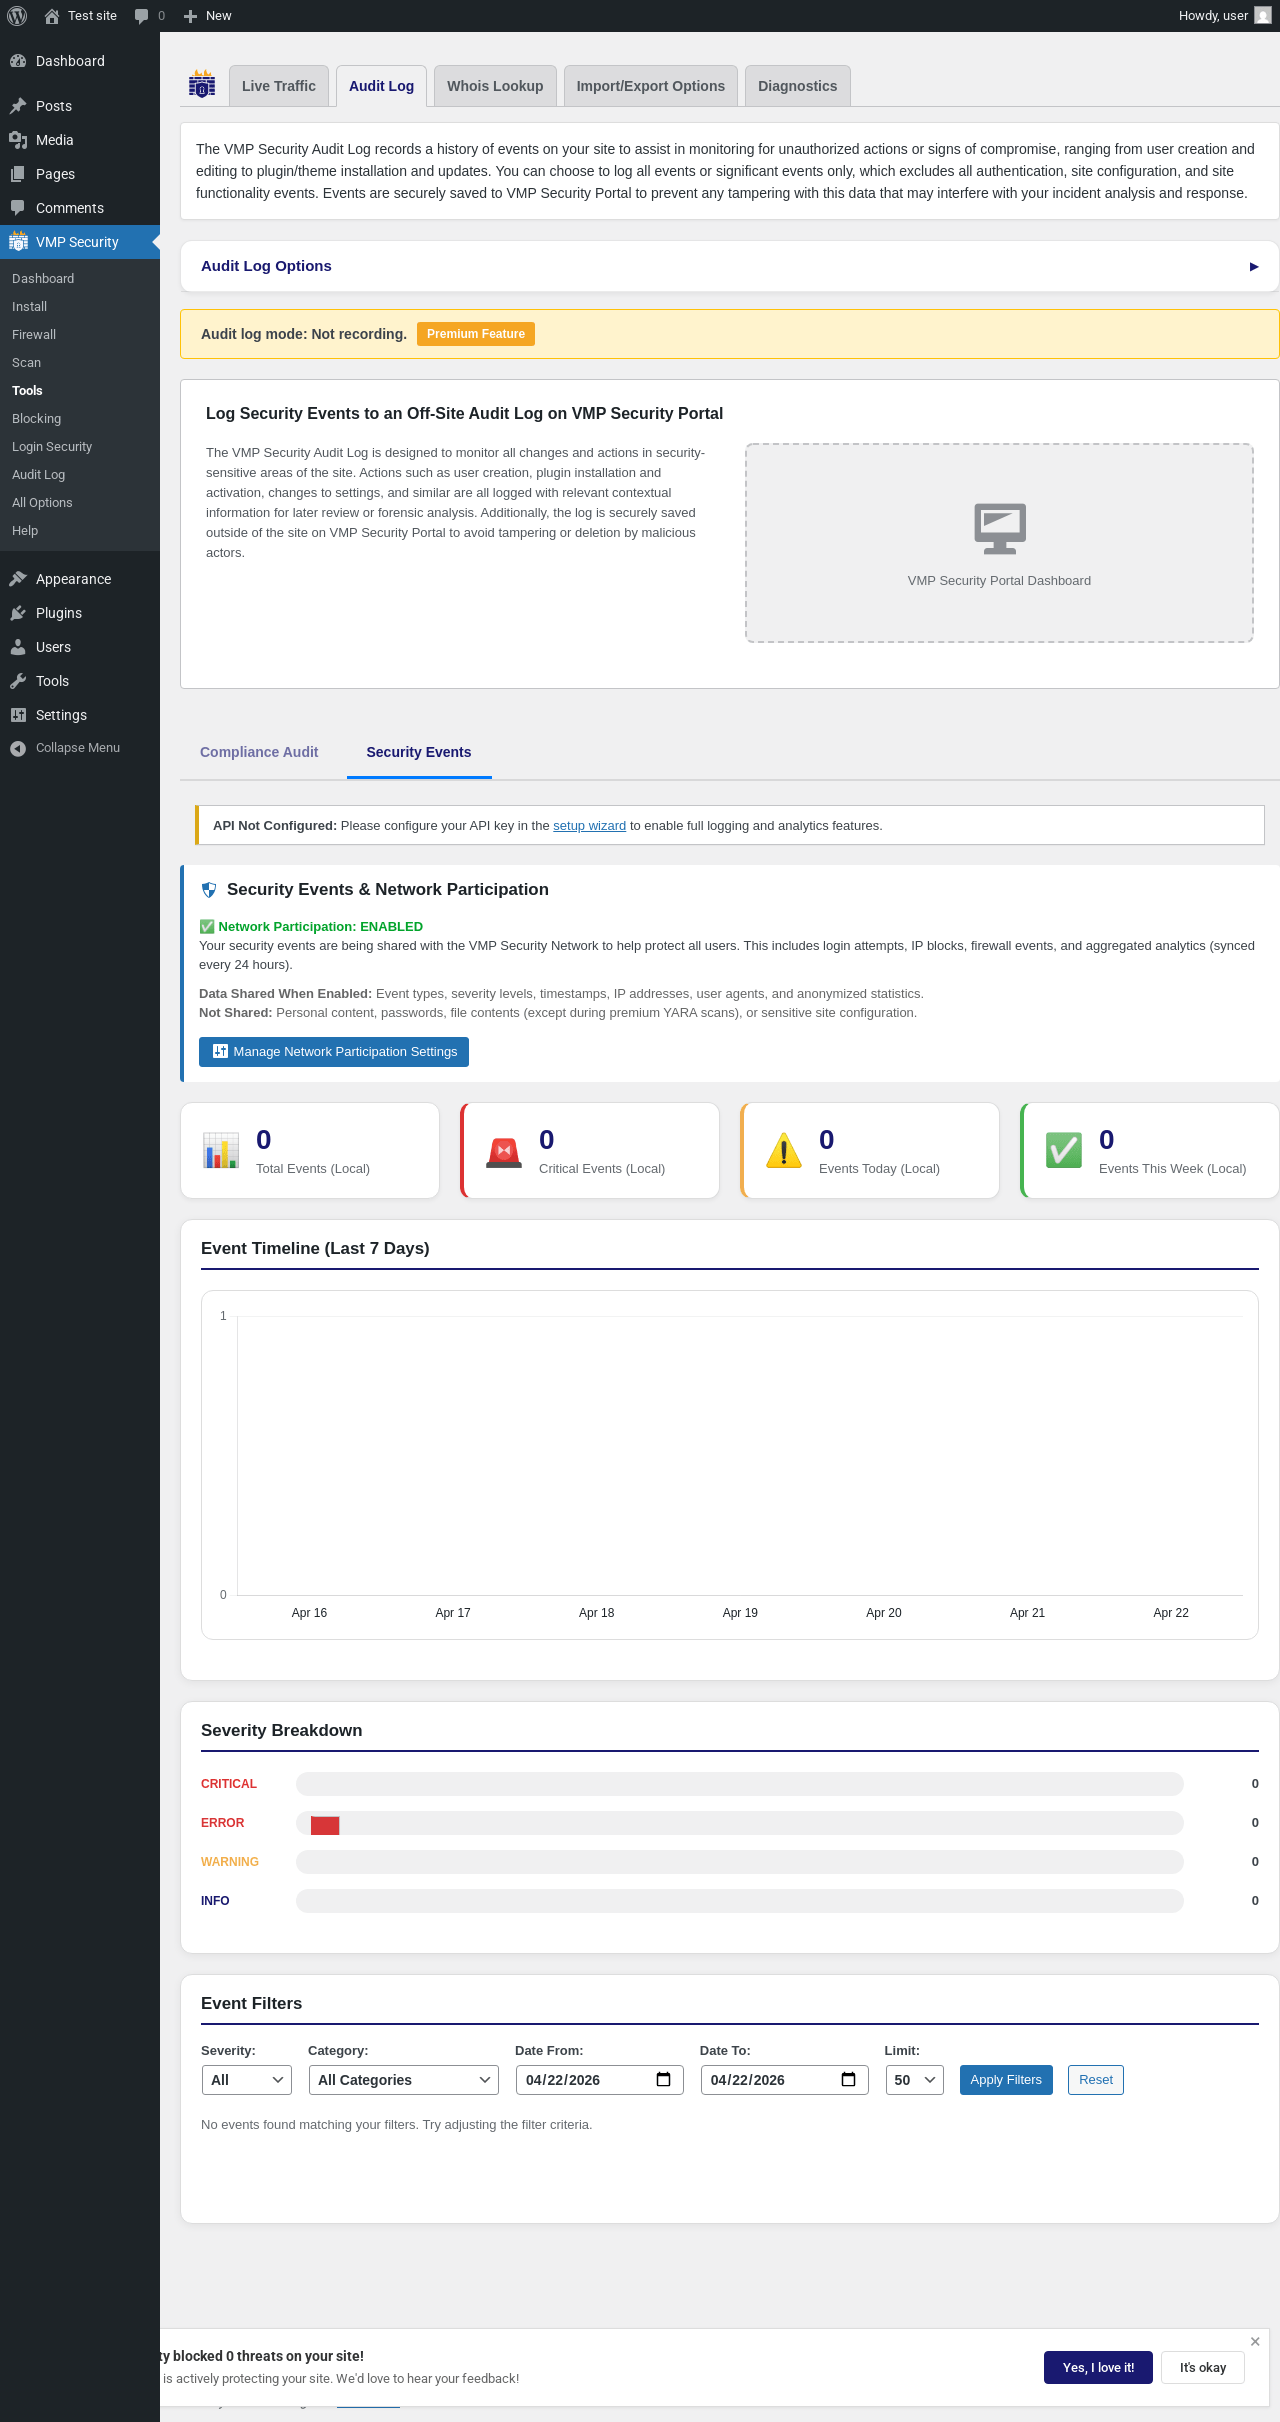Click the Users person icon

pyautogui.click(x=18, y=647)
